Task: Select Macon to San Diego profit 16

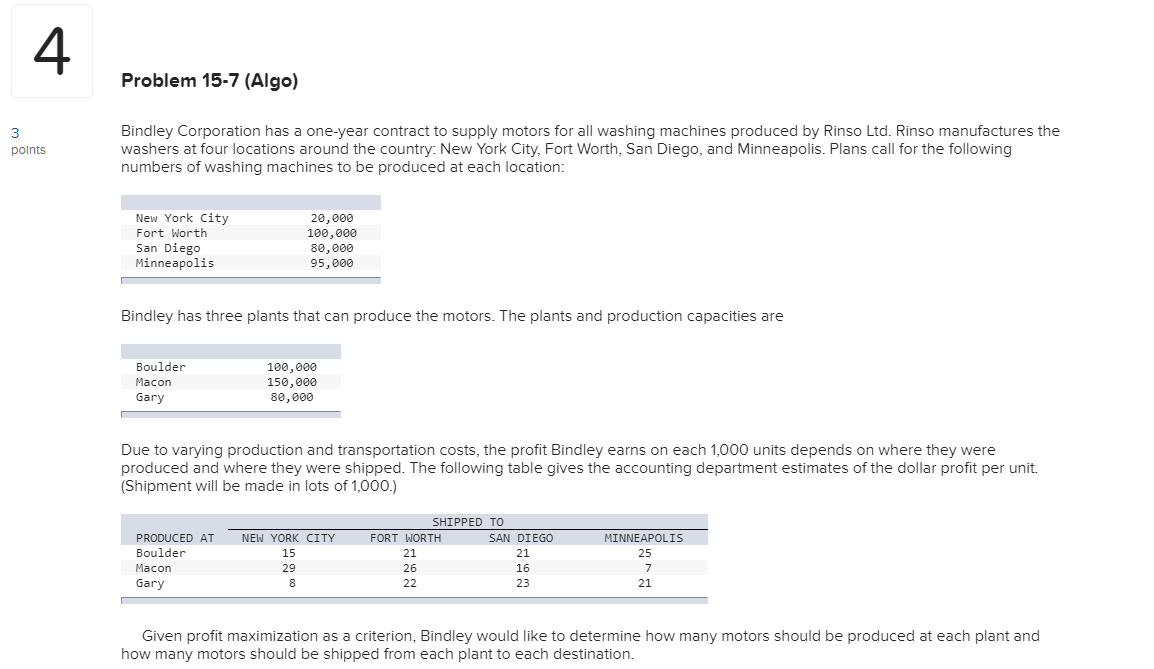Action: pyautogui.click(x=523, y=568)
